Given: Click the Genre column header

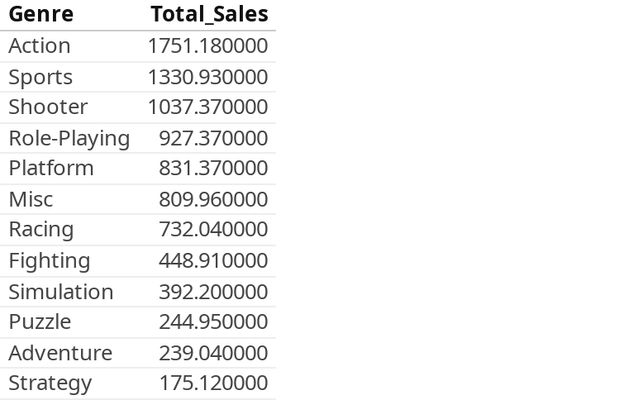Looking at the screenshot, I should tap(41, 14).
